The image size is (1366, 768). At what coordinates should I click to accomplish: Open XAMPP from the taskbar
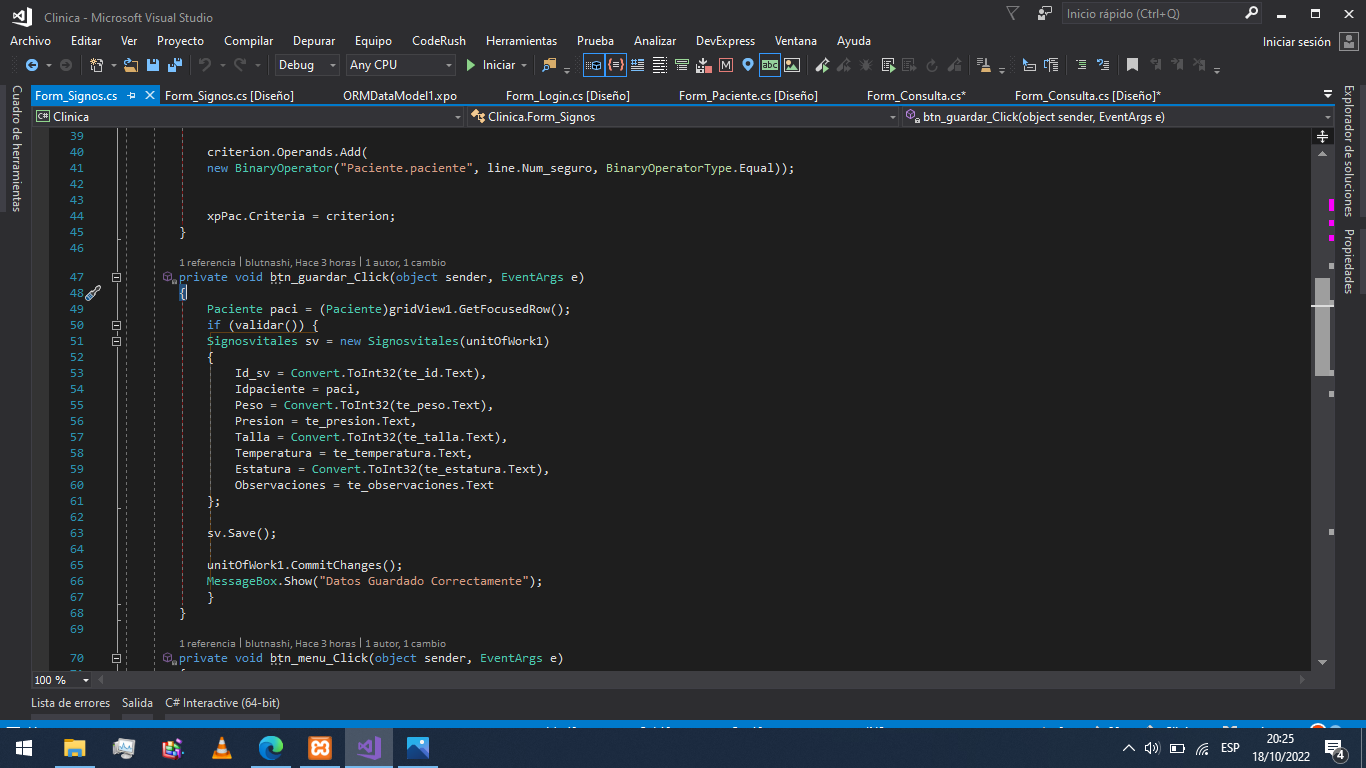(320, 747)
